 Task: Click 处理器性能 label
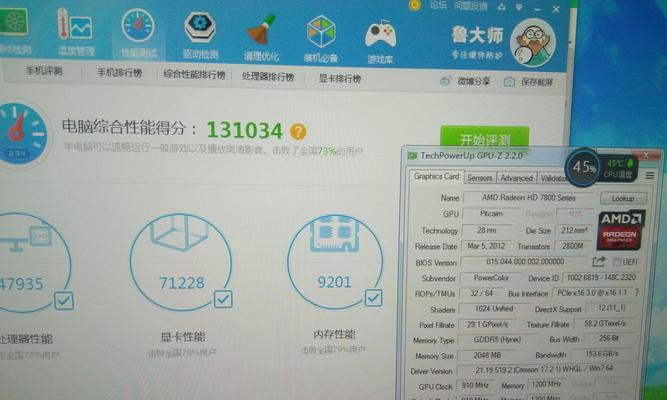click(26, 339)
